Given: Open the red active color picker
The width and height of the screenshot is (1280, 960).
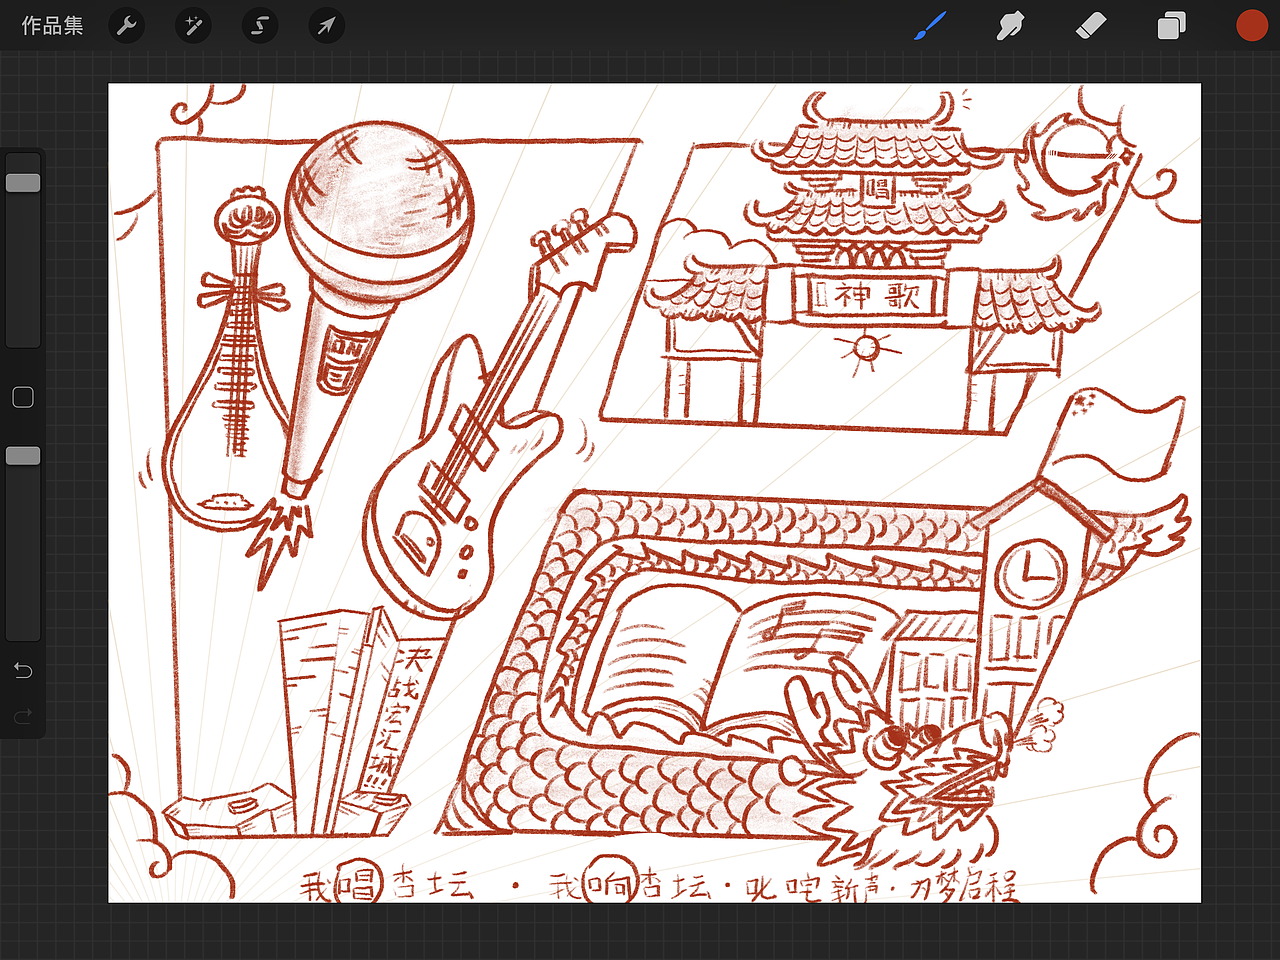Looking at the screenshot, I should 1252,26.
